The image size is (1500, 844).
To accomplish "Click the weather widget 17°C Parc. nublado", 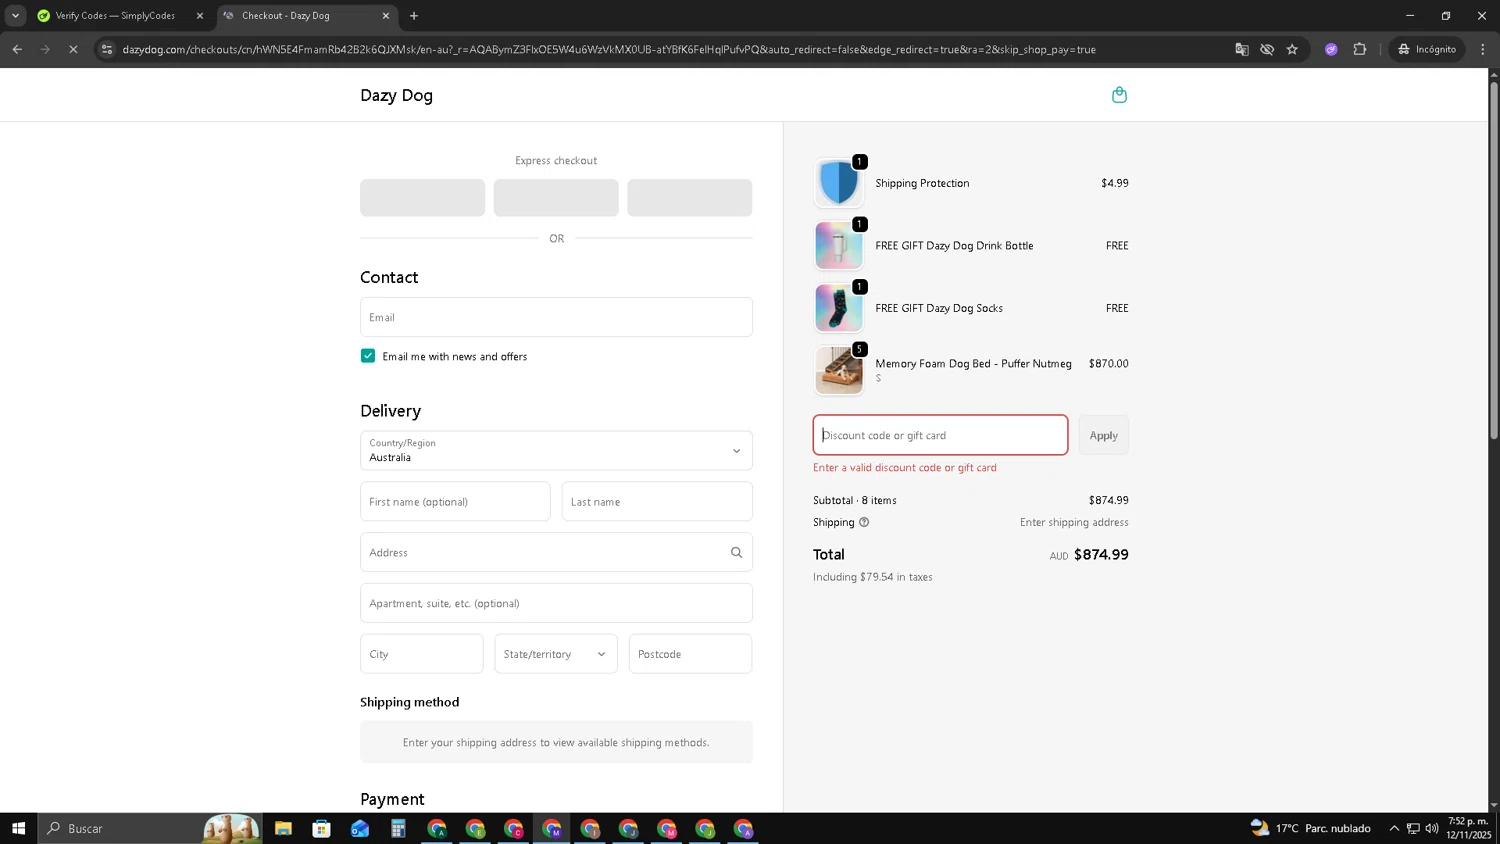I will 1311,828.
